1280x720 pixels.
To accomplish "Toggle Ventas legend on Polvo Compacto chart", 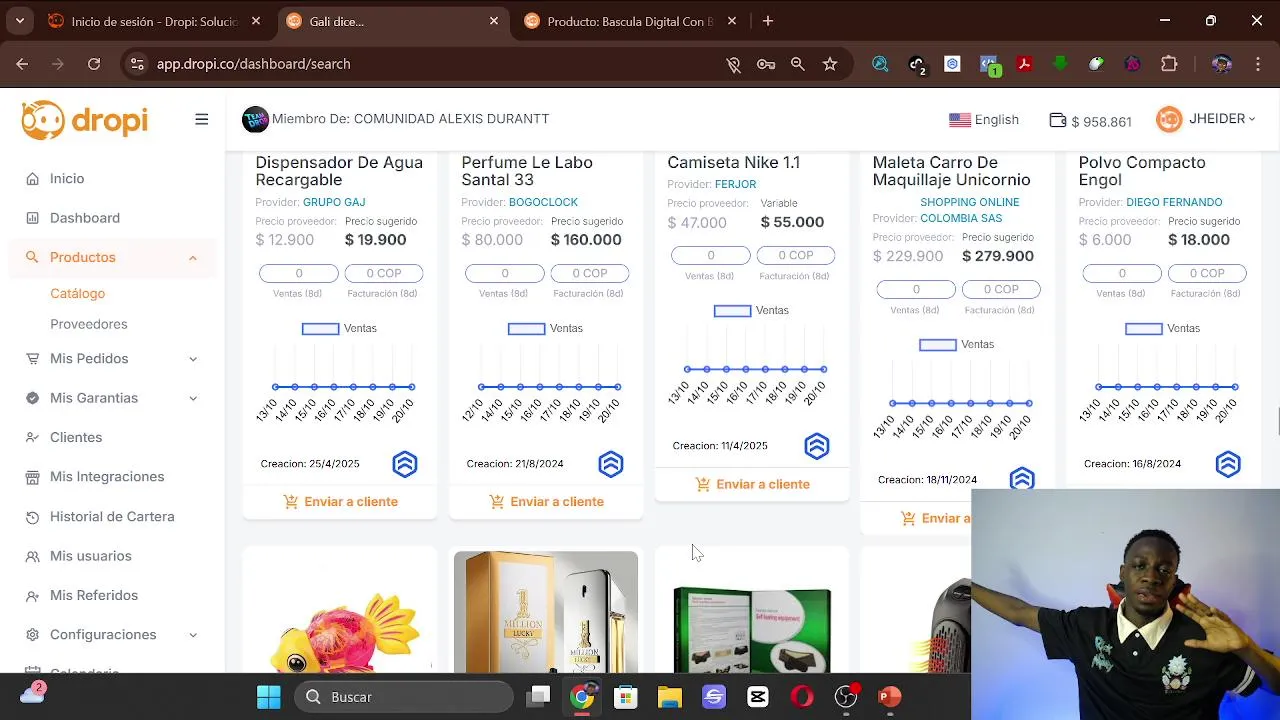I will (1162, 329).
